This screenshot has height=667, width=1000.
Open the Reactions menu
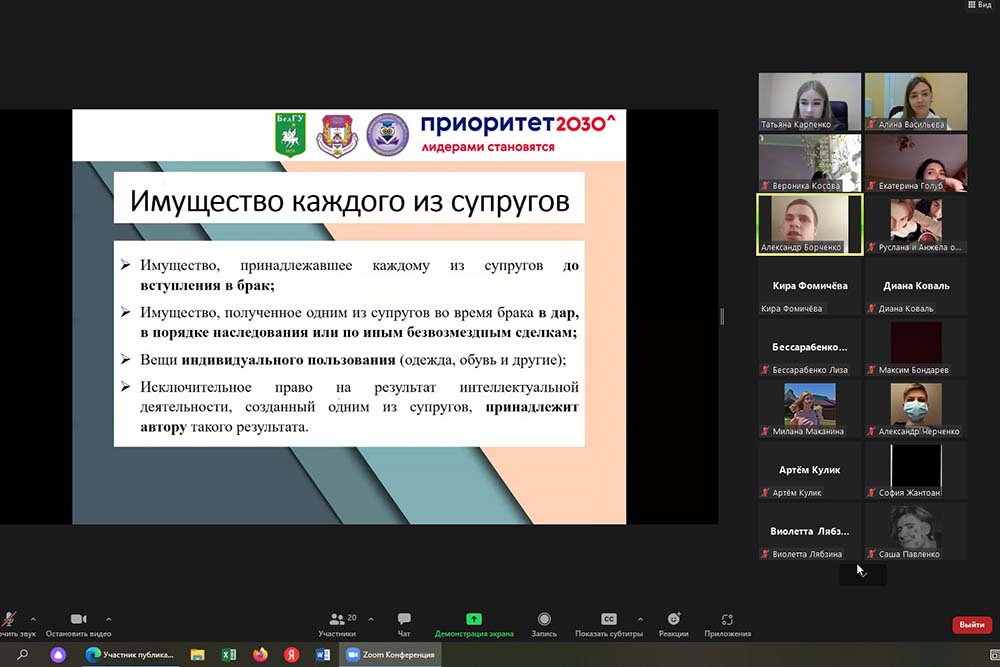[x=673, y=620]
